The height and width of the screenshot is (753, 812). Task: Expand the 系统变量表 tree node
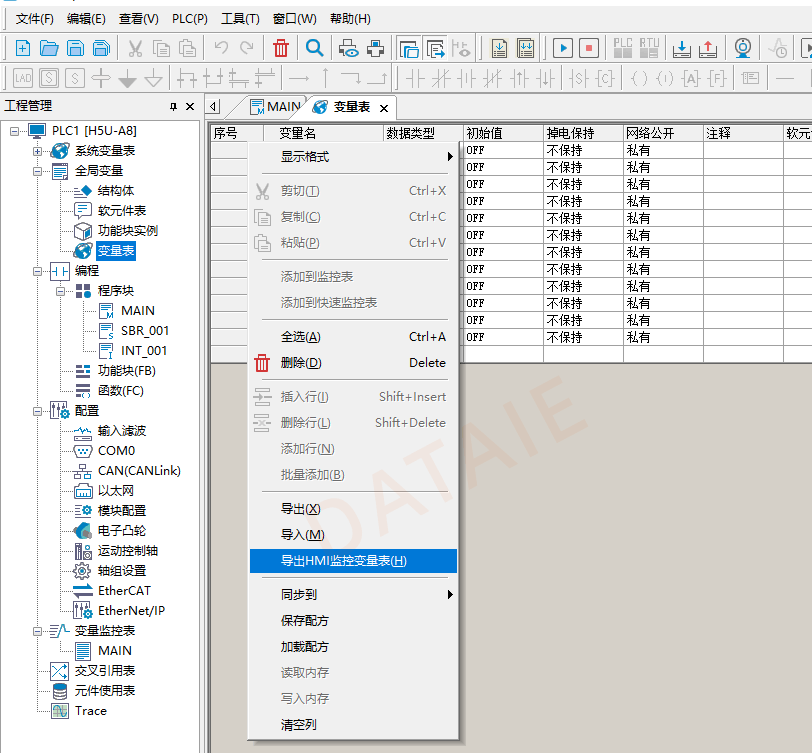click(38, 151)
